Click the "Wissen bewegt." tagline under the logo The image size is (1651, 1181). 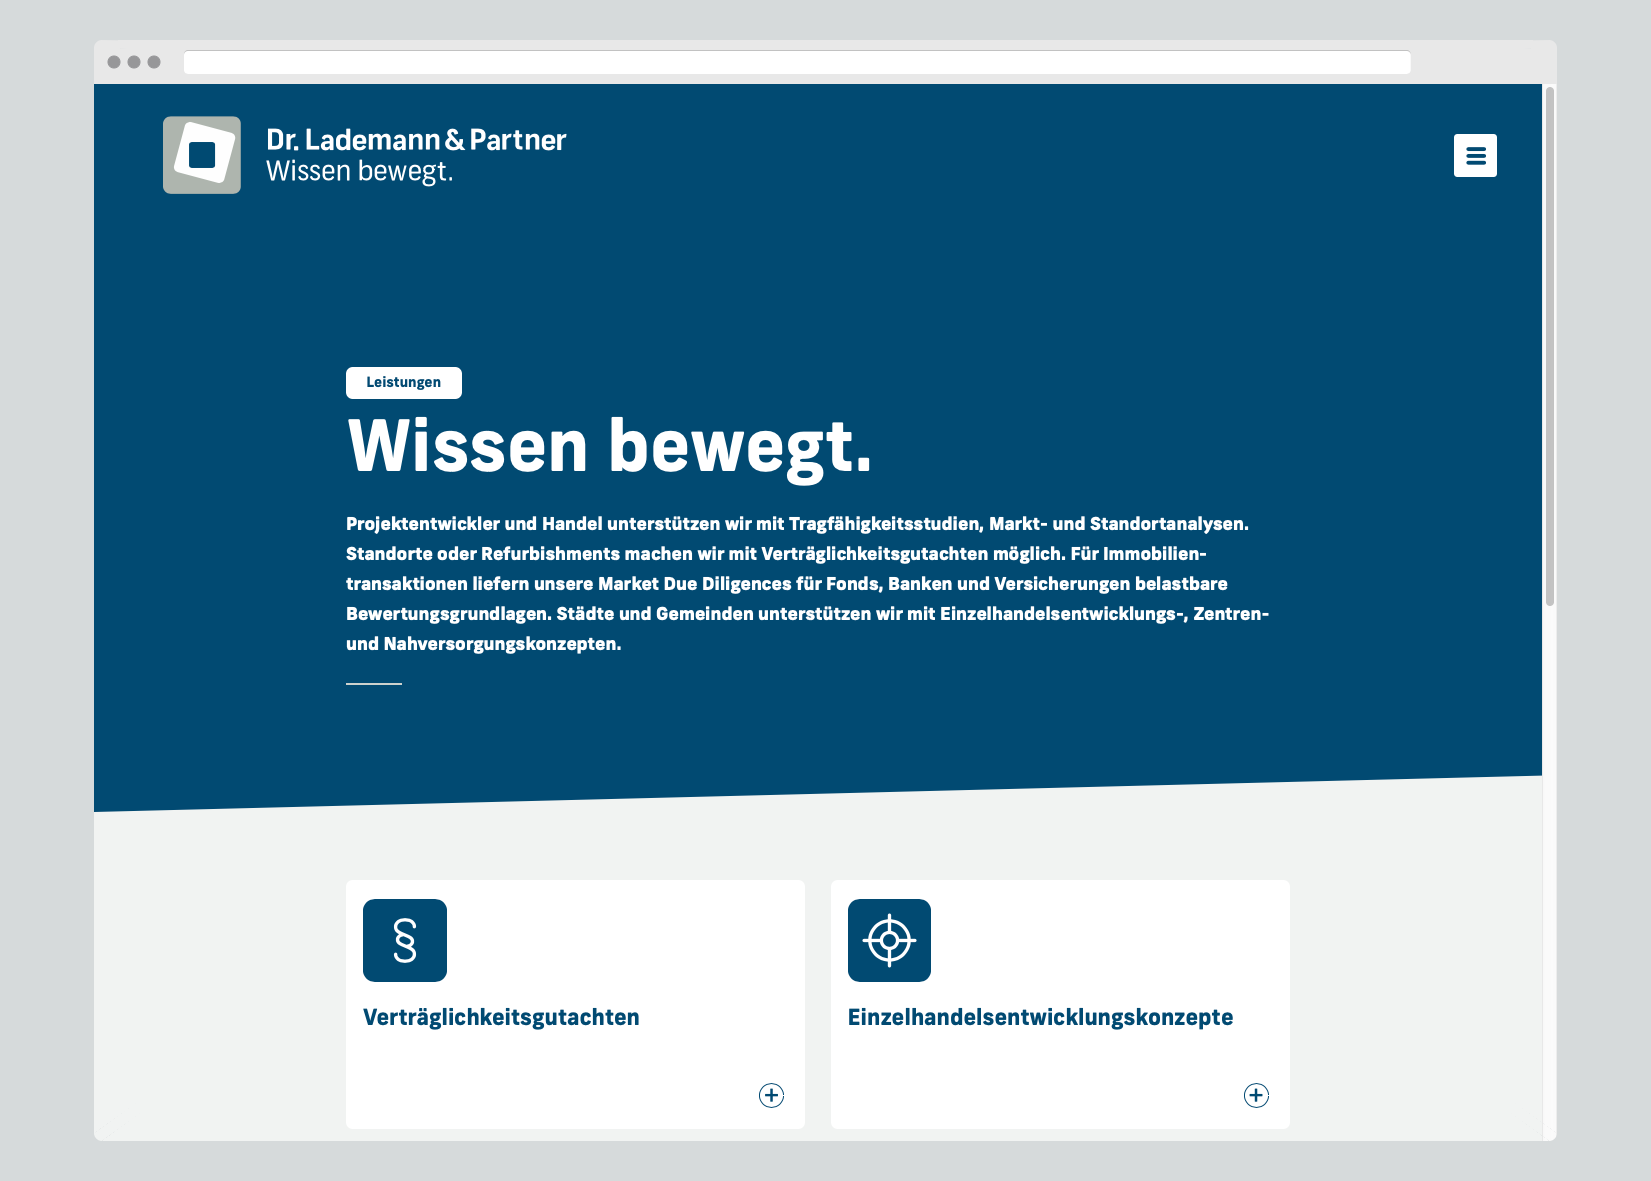[x=360, y=172]
